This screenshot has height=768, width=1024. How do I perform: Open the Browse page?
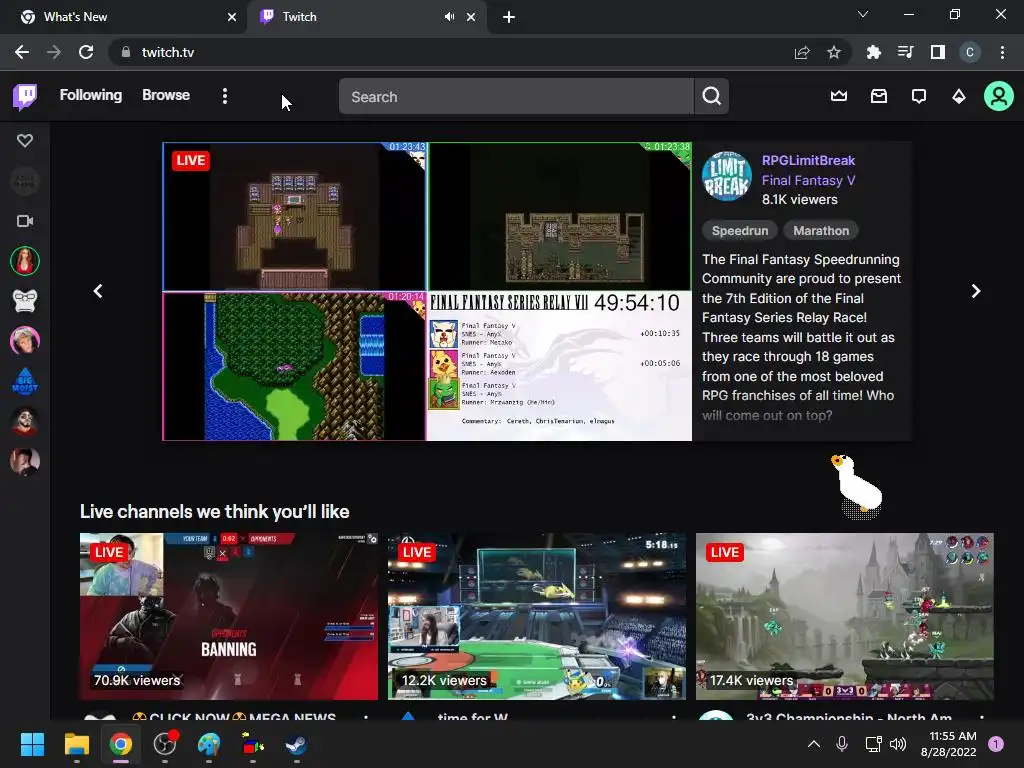point(166,95)
